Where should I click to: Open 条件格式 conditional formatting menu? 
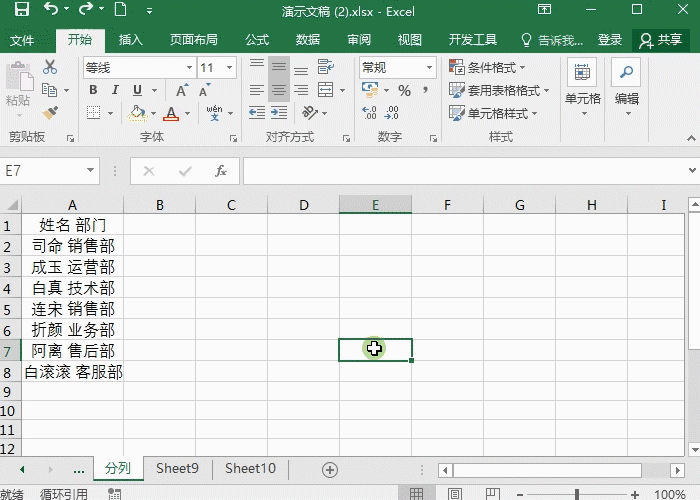coord(487,67)
